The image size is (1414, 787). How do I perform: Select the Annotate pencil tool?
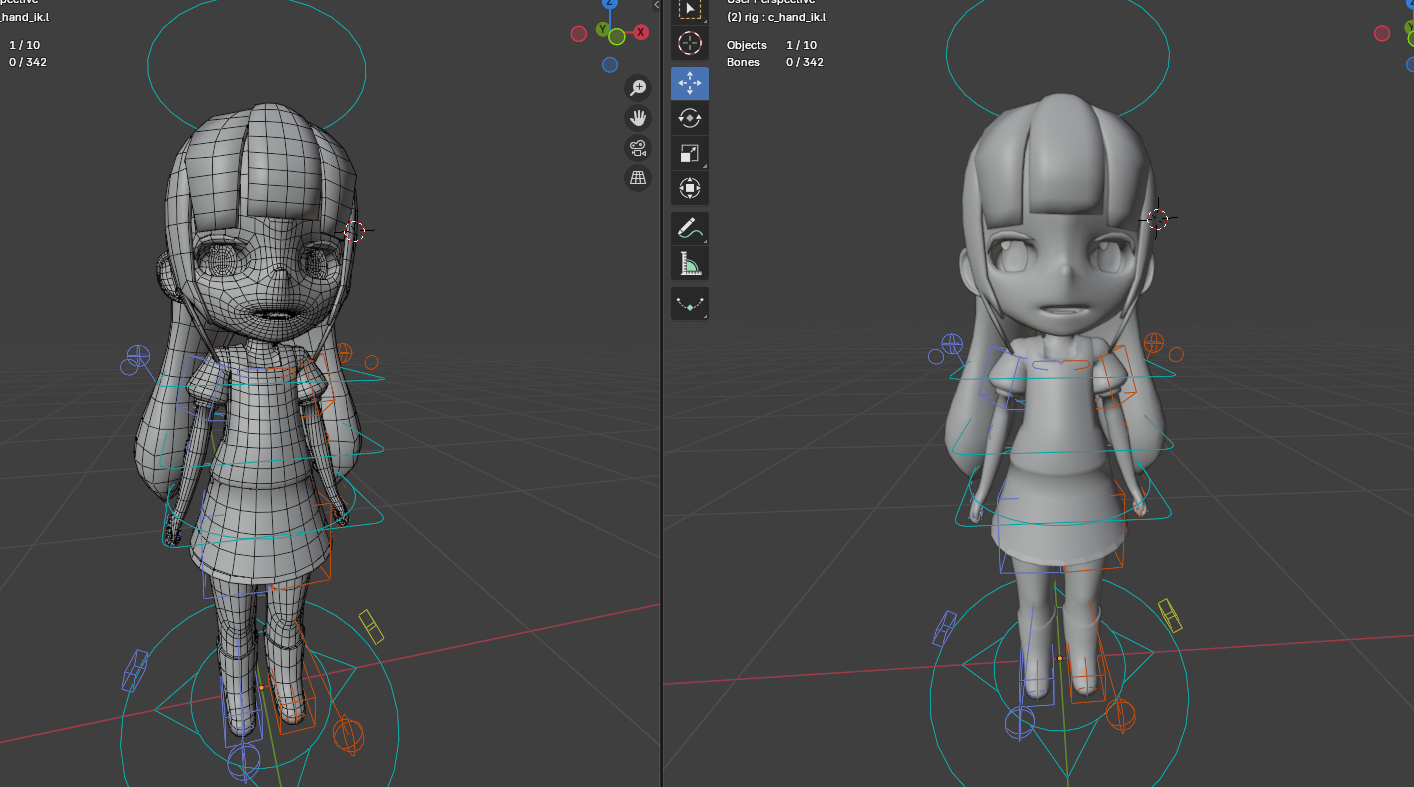coord(690,228)
